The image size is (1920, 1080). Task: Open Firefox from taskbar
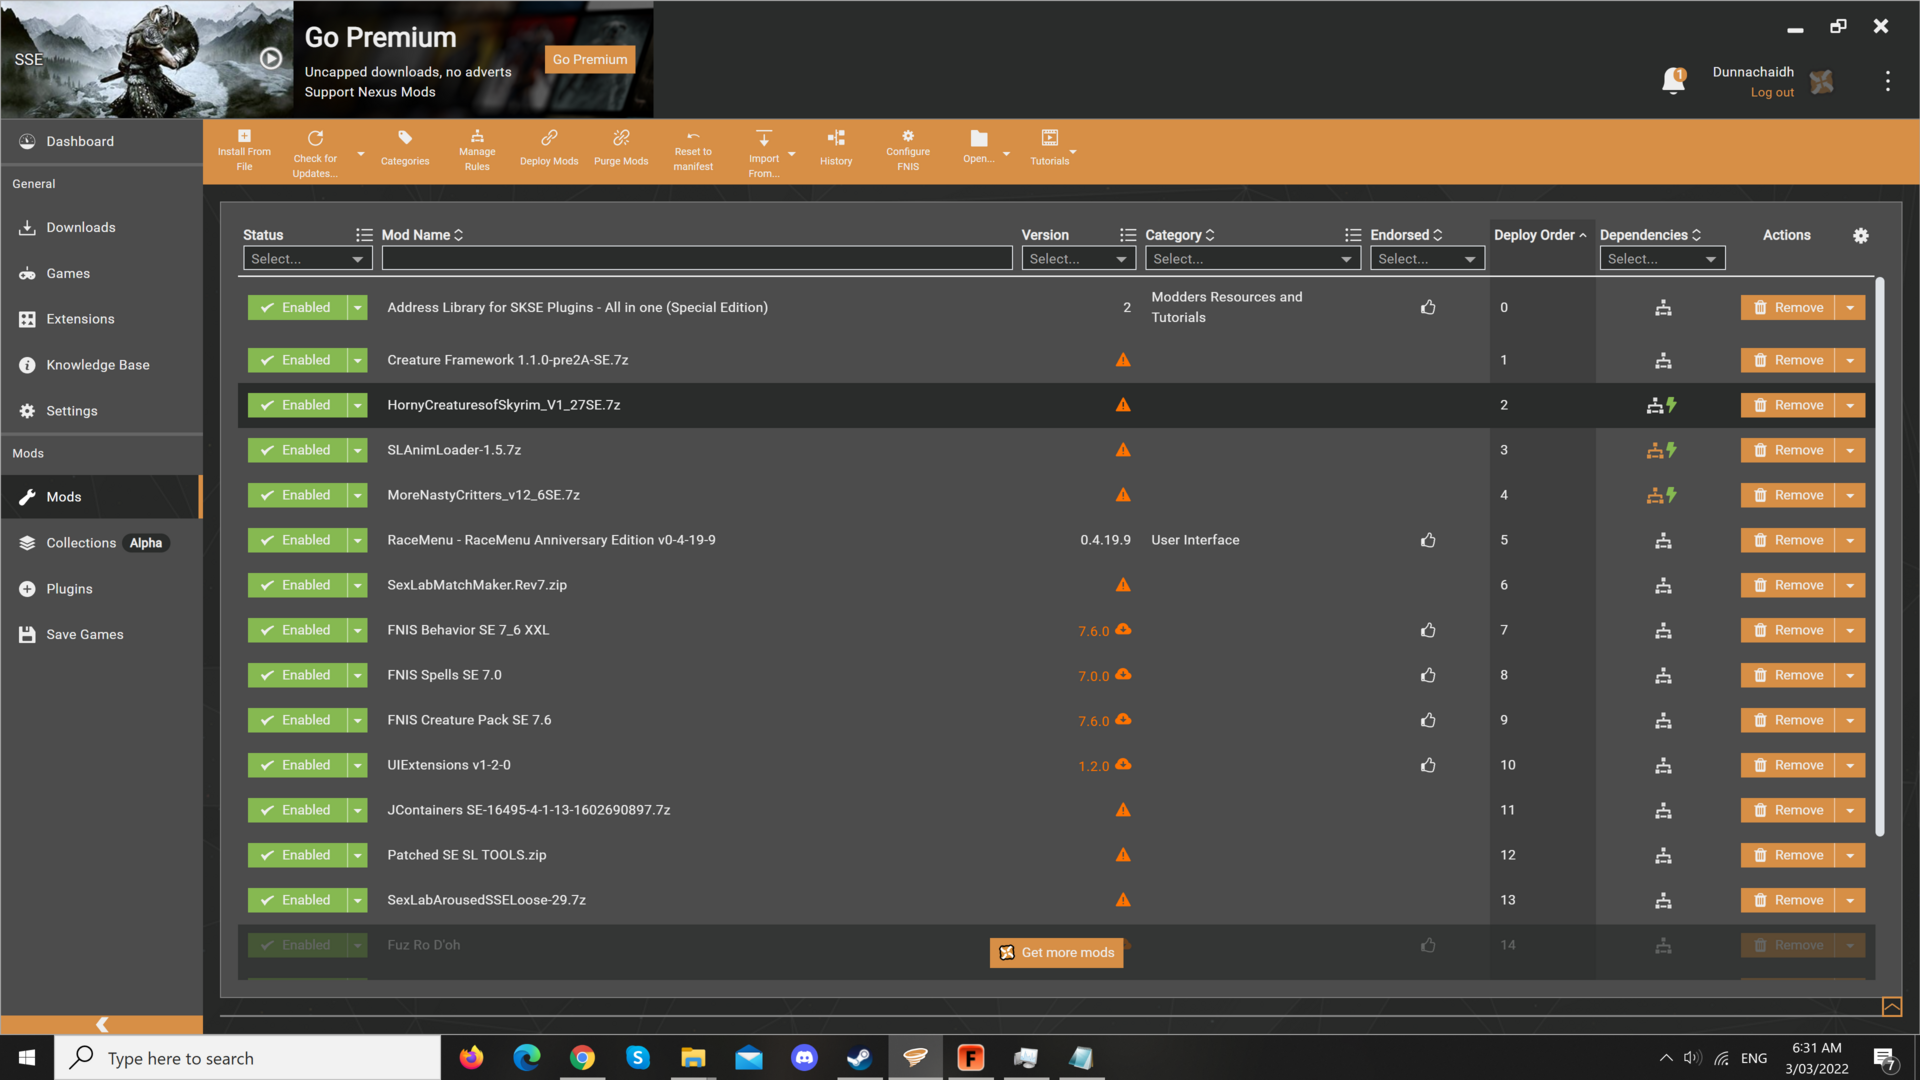[x=471, y=1058]
